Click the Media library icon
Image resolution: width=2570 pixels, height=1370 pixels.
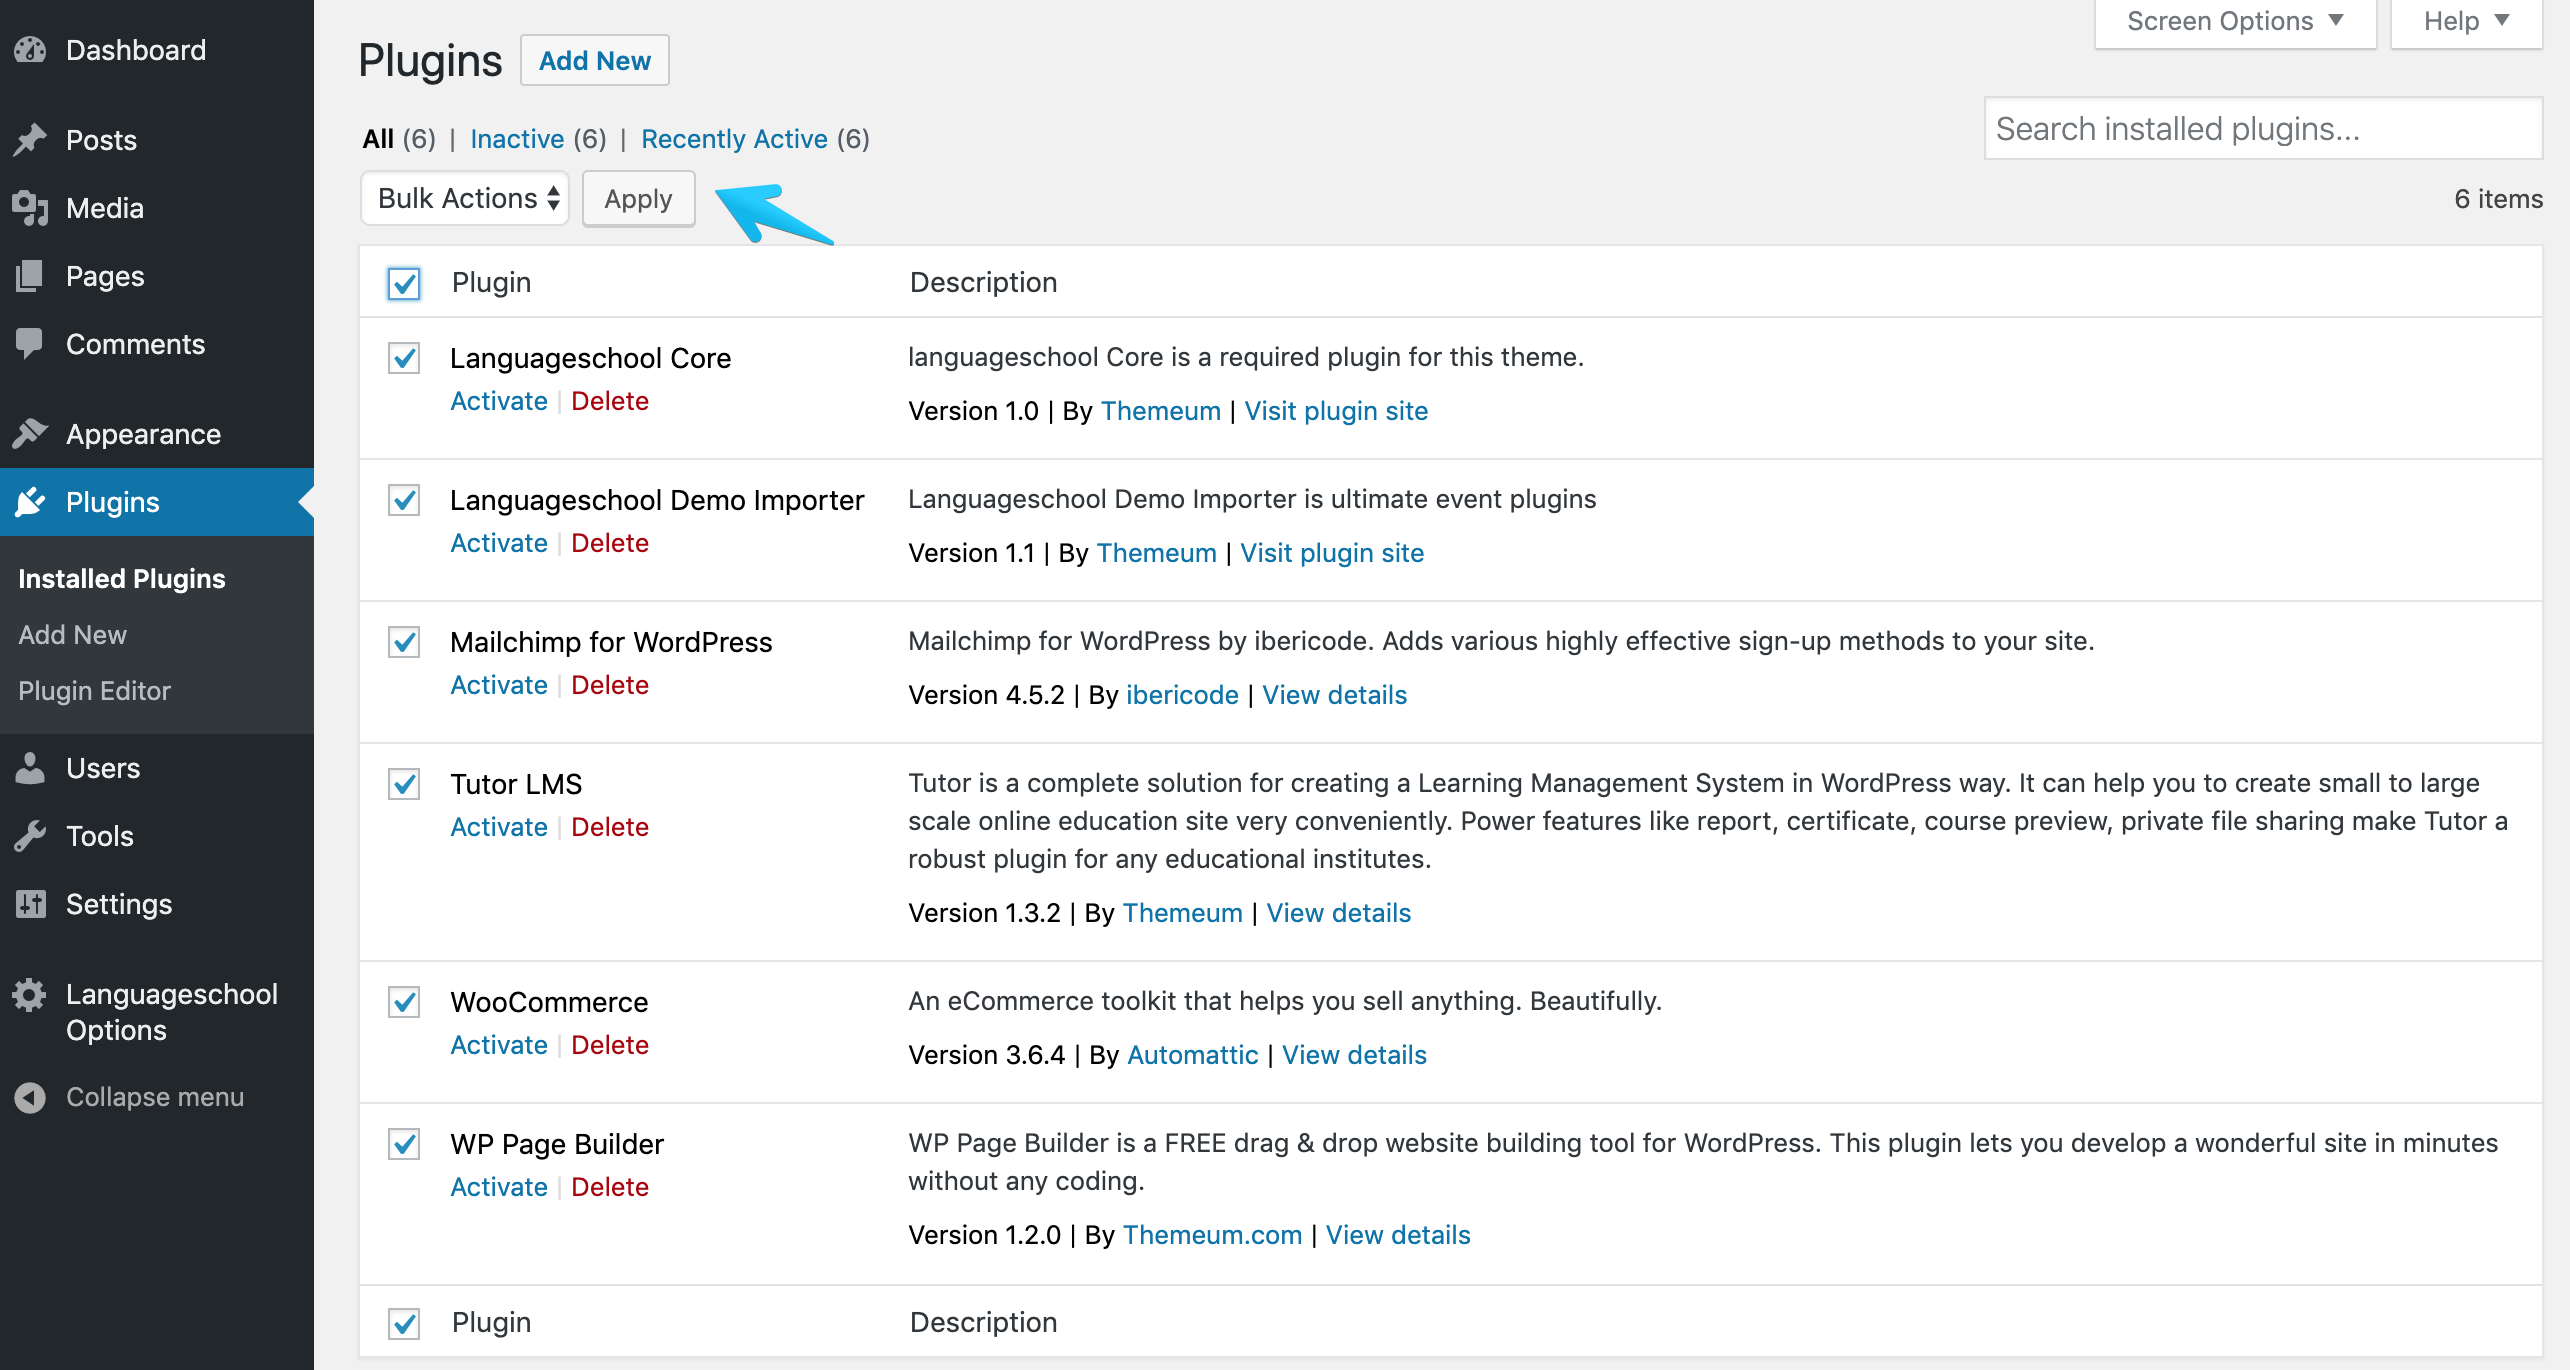coord(31,208)
